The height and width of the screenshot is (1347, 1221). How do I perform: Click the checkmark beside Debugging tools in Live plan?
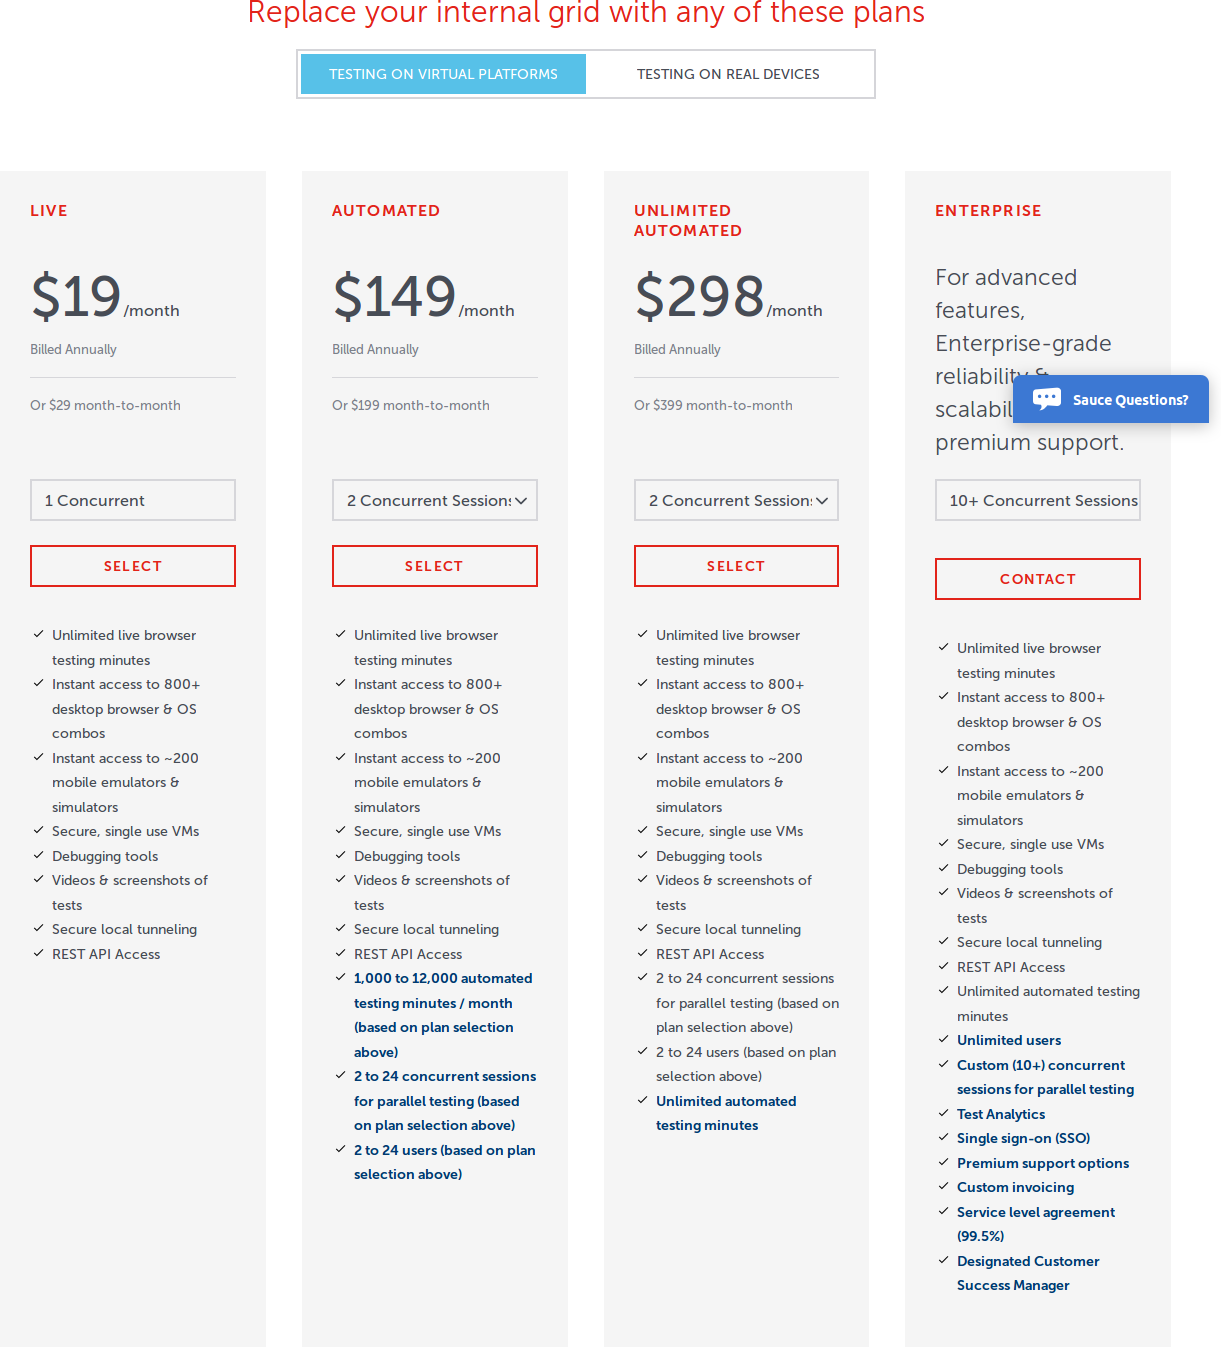(x=38, y=855)
